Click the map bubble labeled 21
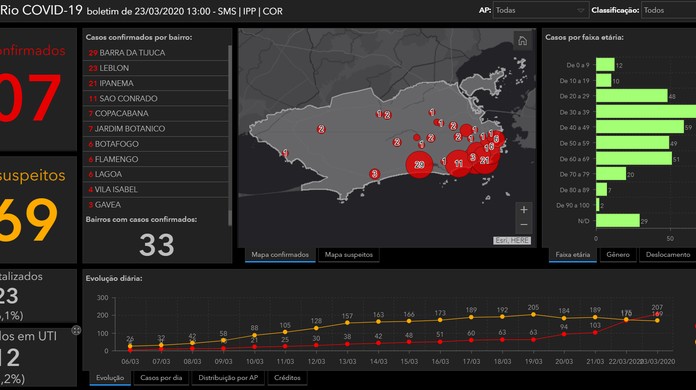This screenshot has height=390, width=696. pos(484,160)
